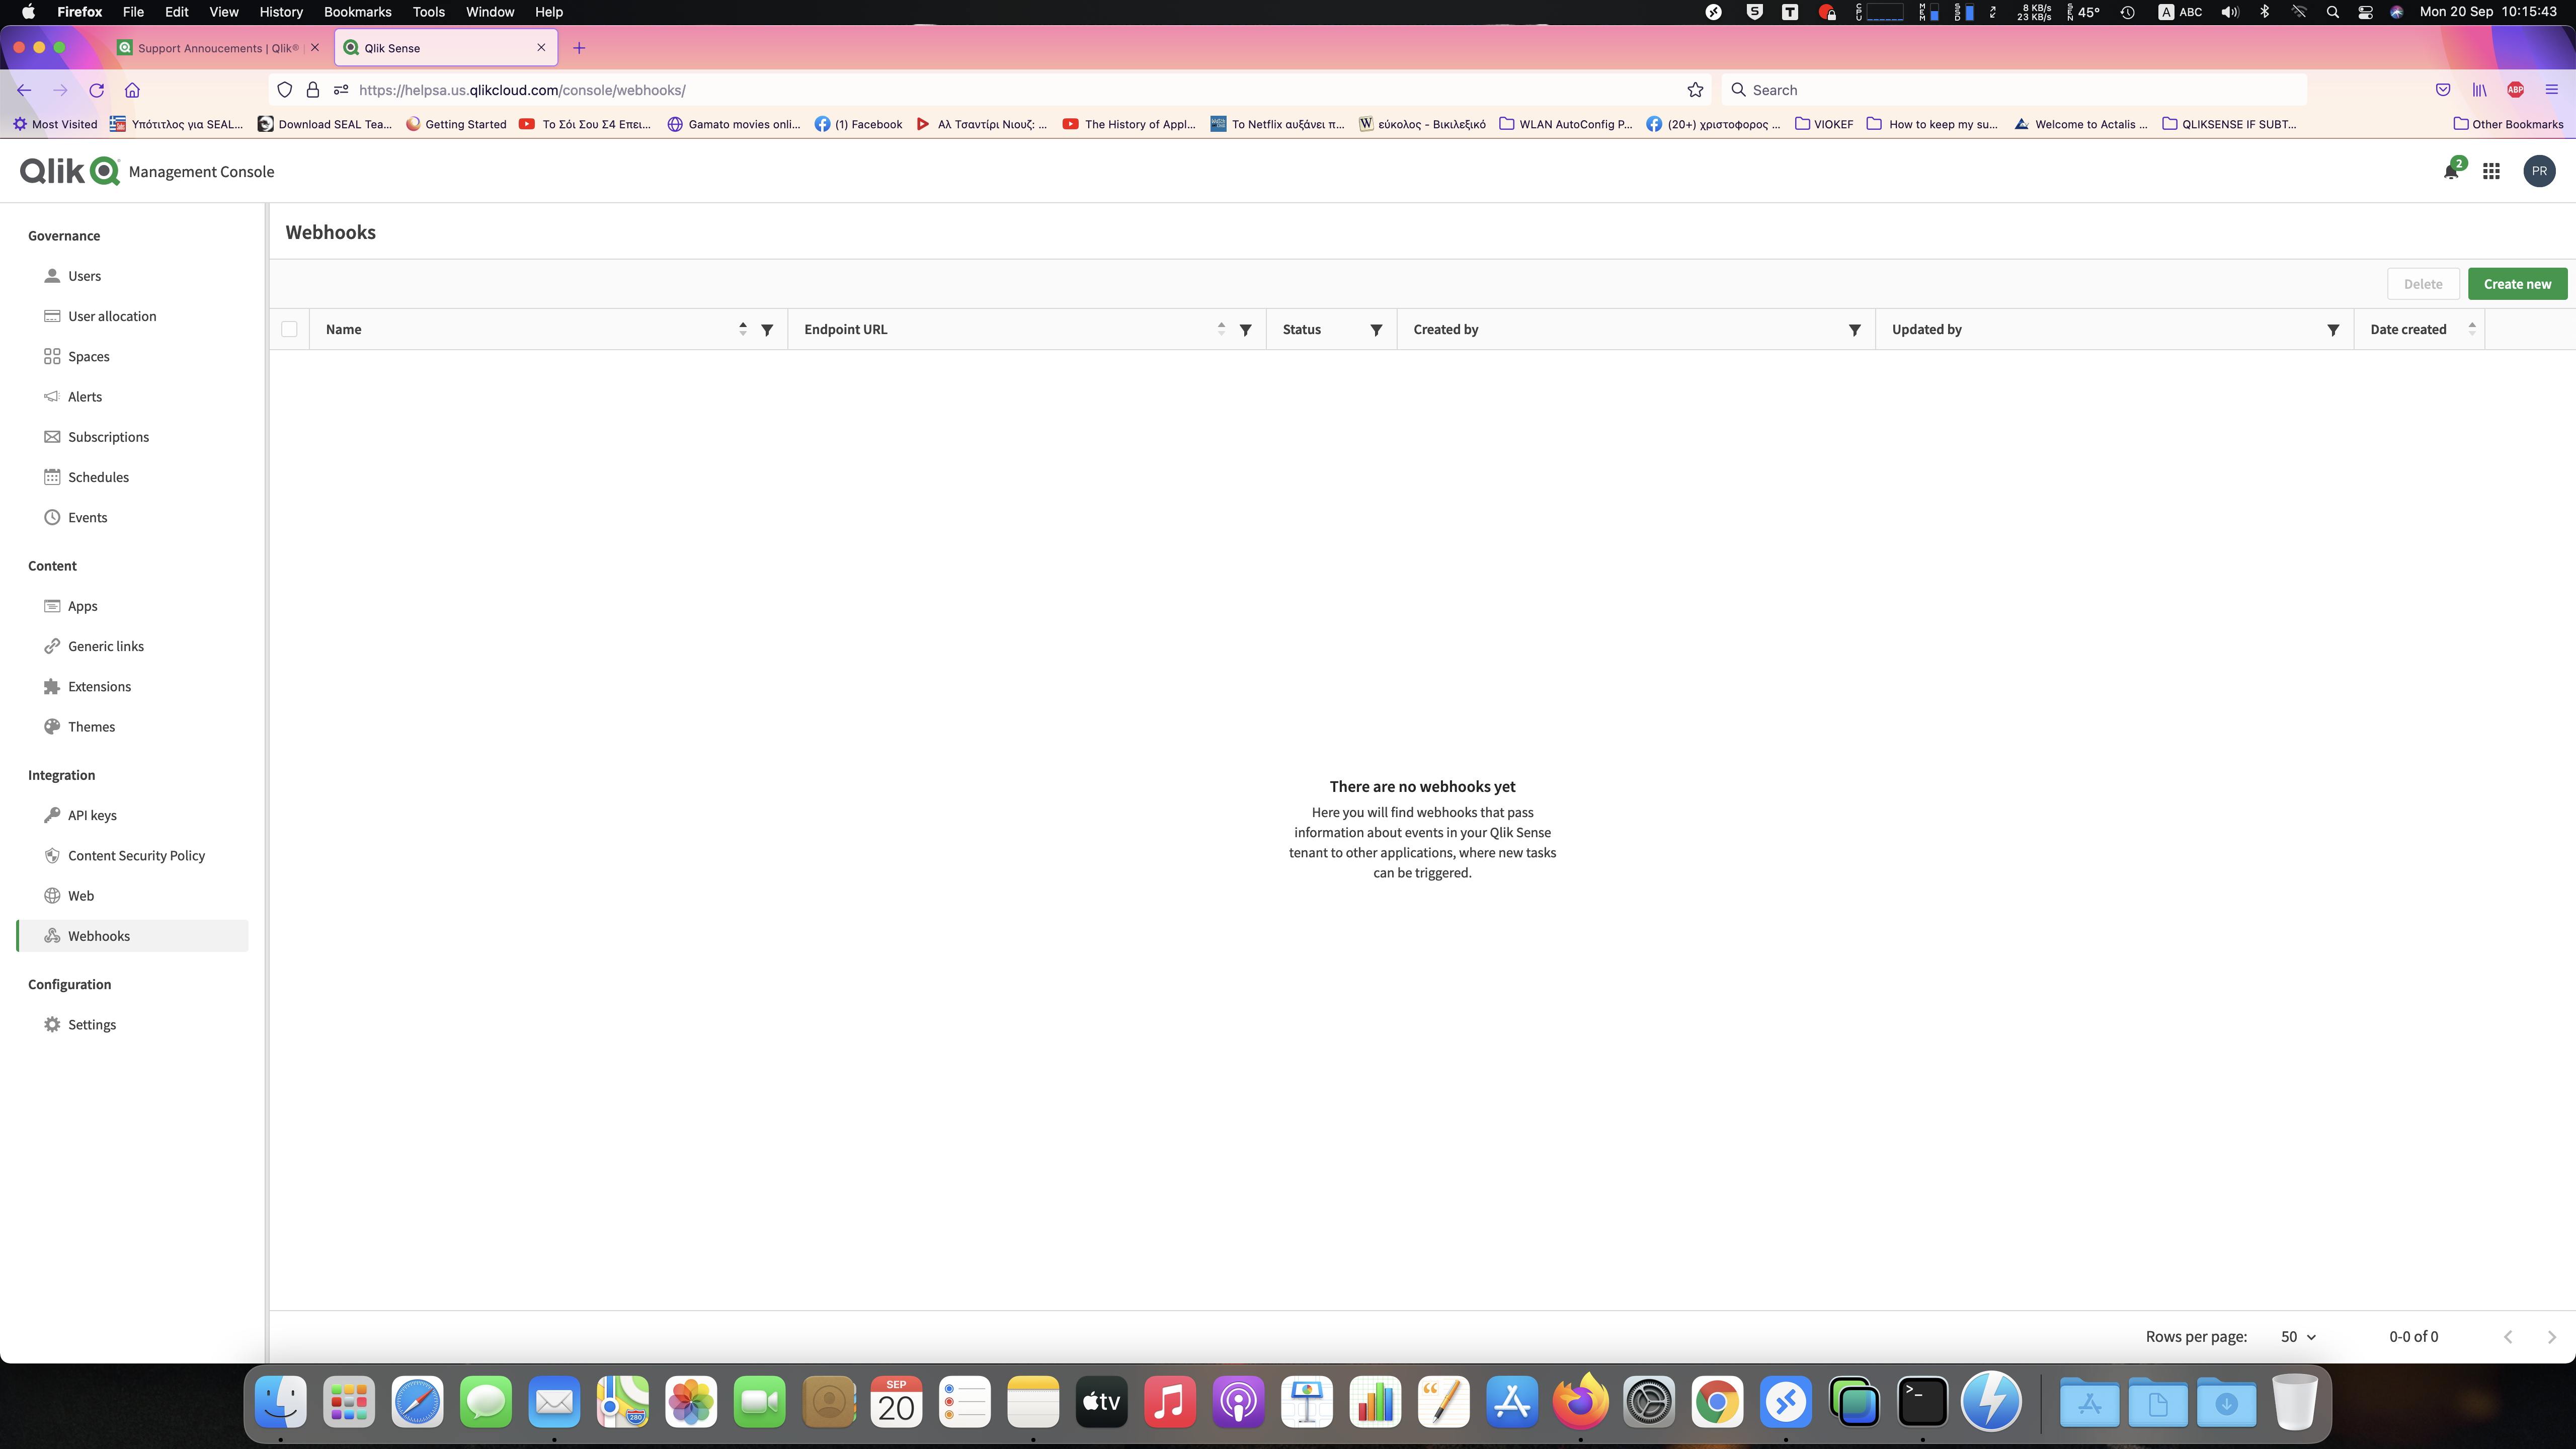Open the PR user profile avatar

pos(2538,172)
